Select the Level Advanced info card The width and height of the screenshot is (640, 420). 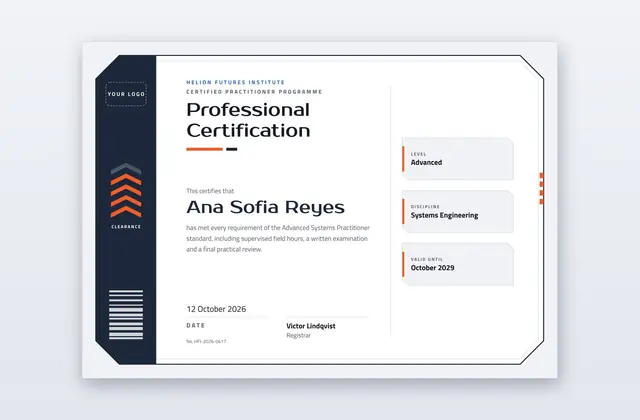458,158
